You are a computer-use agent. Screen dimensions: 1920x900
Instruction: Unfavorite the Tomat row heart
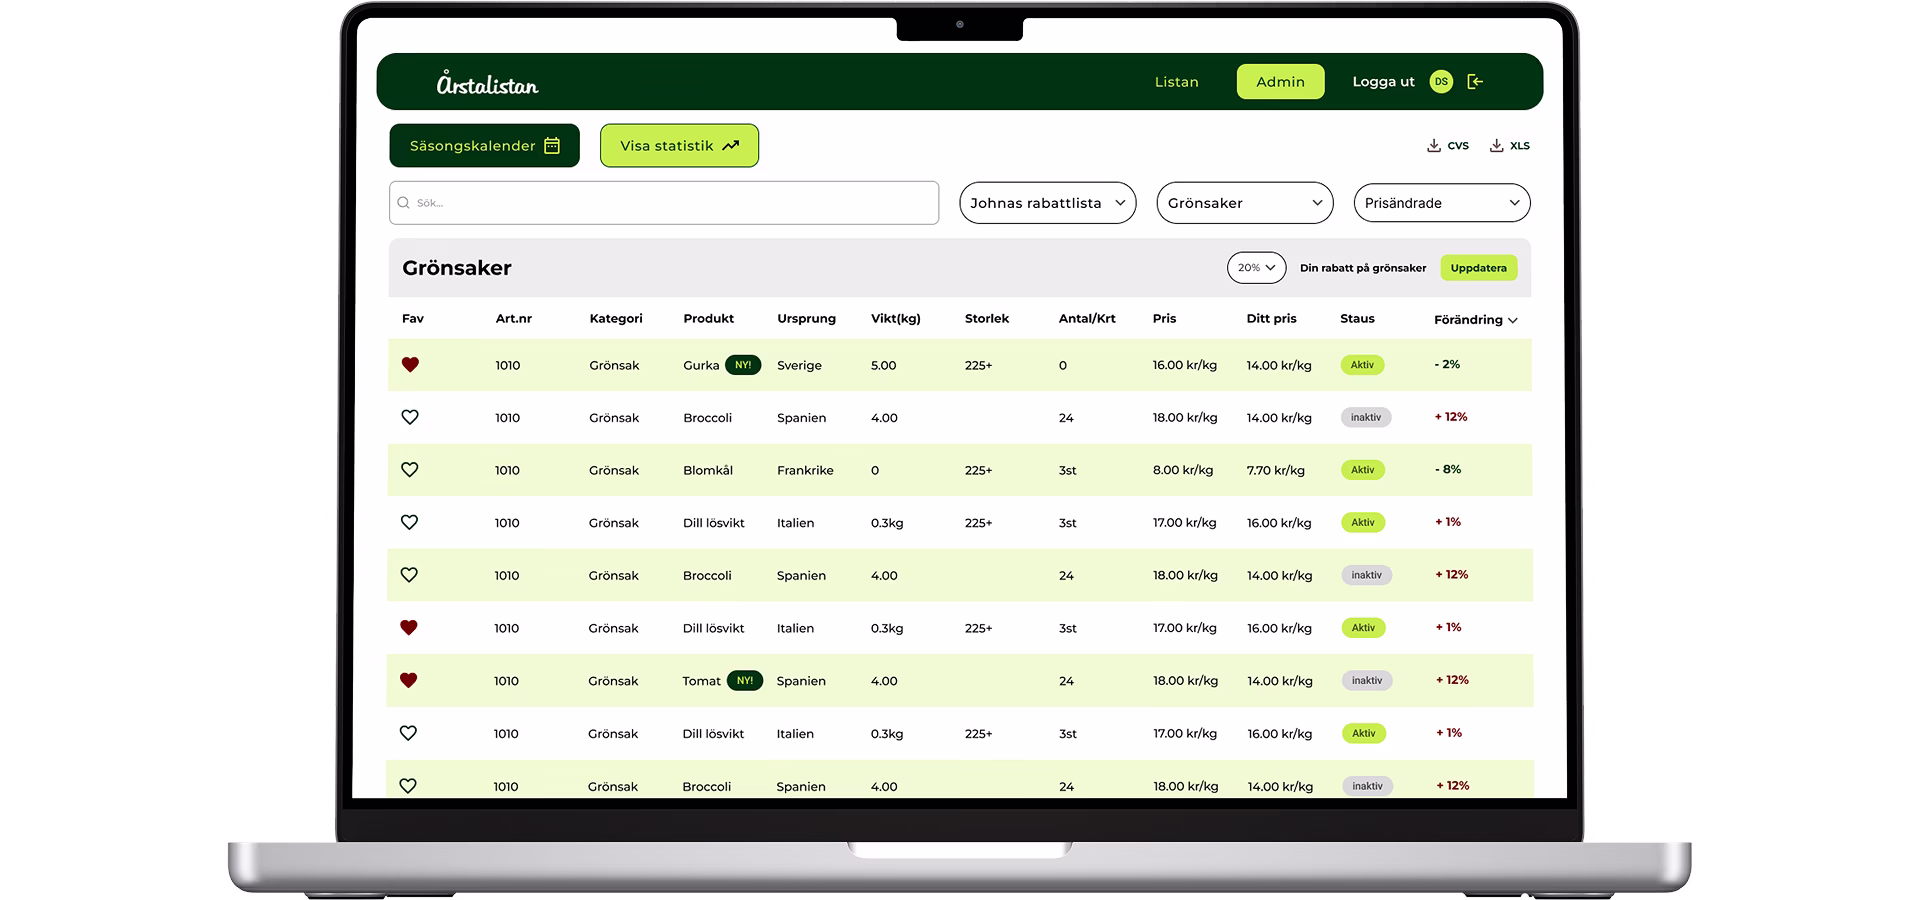408,681
